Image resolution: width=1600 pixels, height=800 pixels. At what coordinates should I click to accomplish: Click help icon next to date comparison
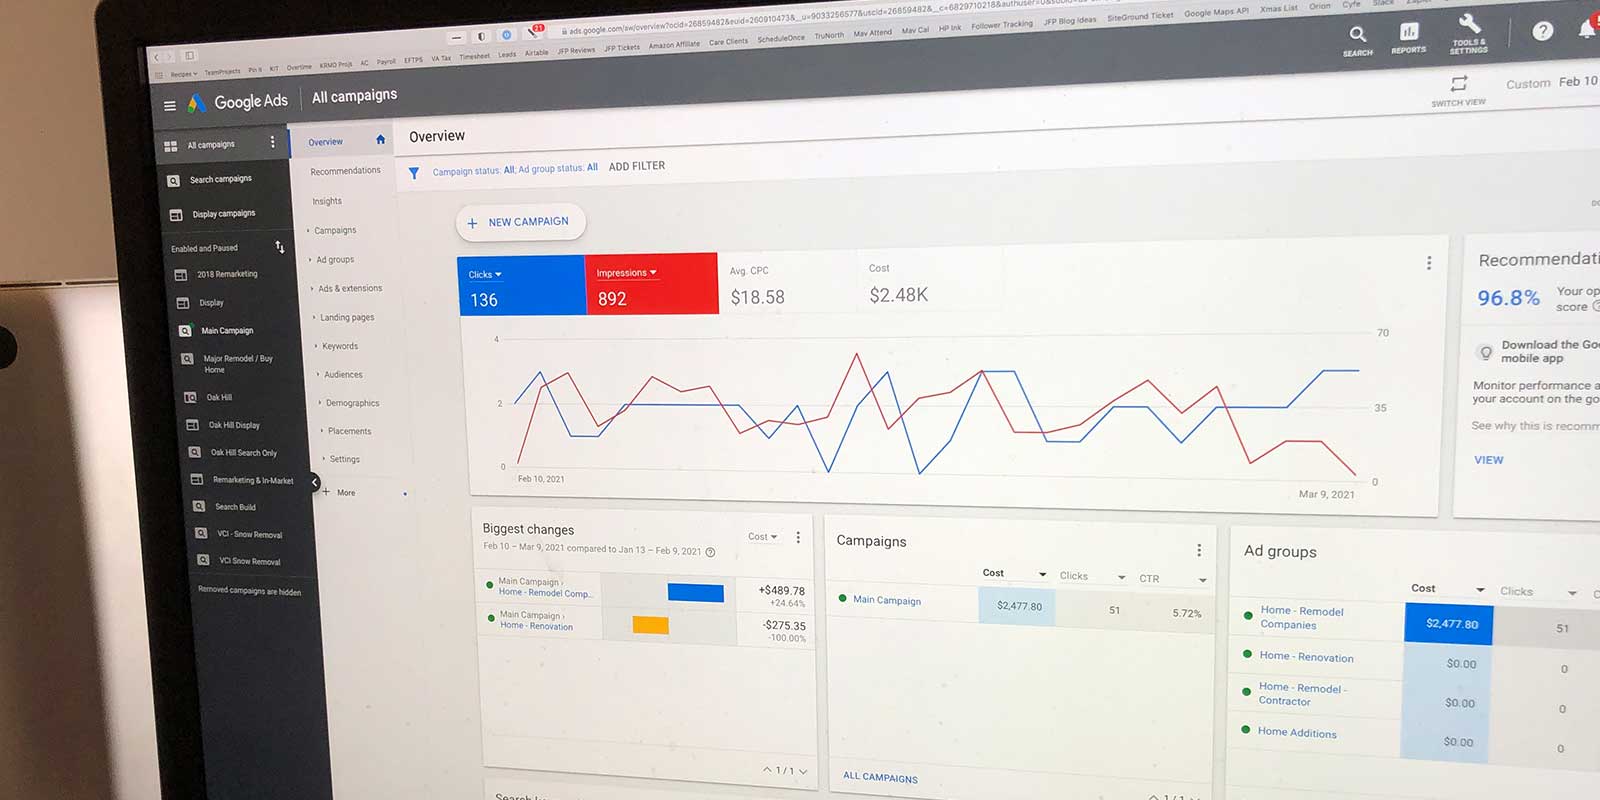tap(711, 552)
